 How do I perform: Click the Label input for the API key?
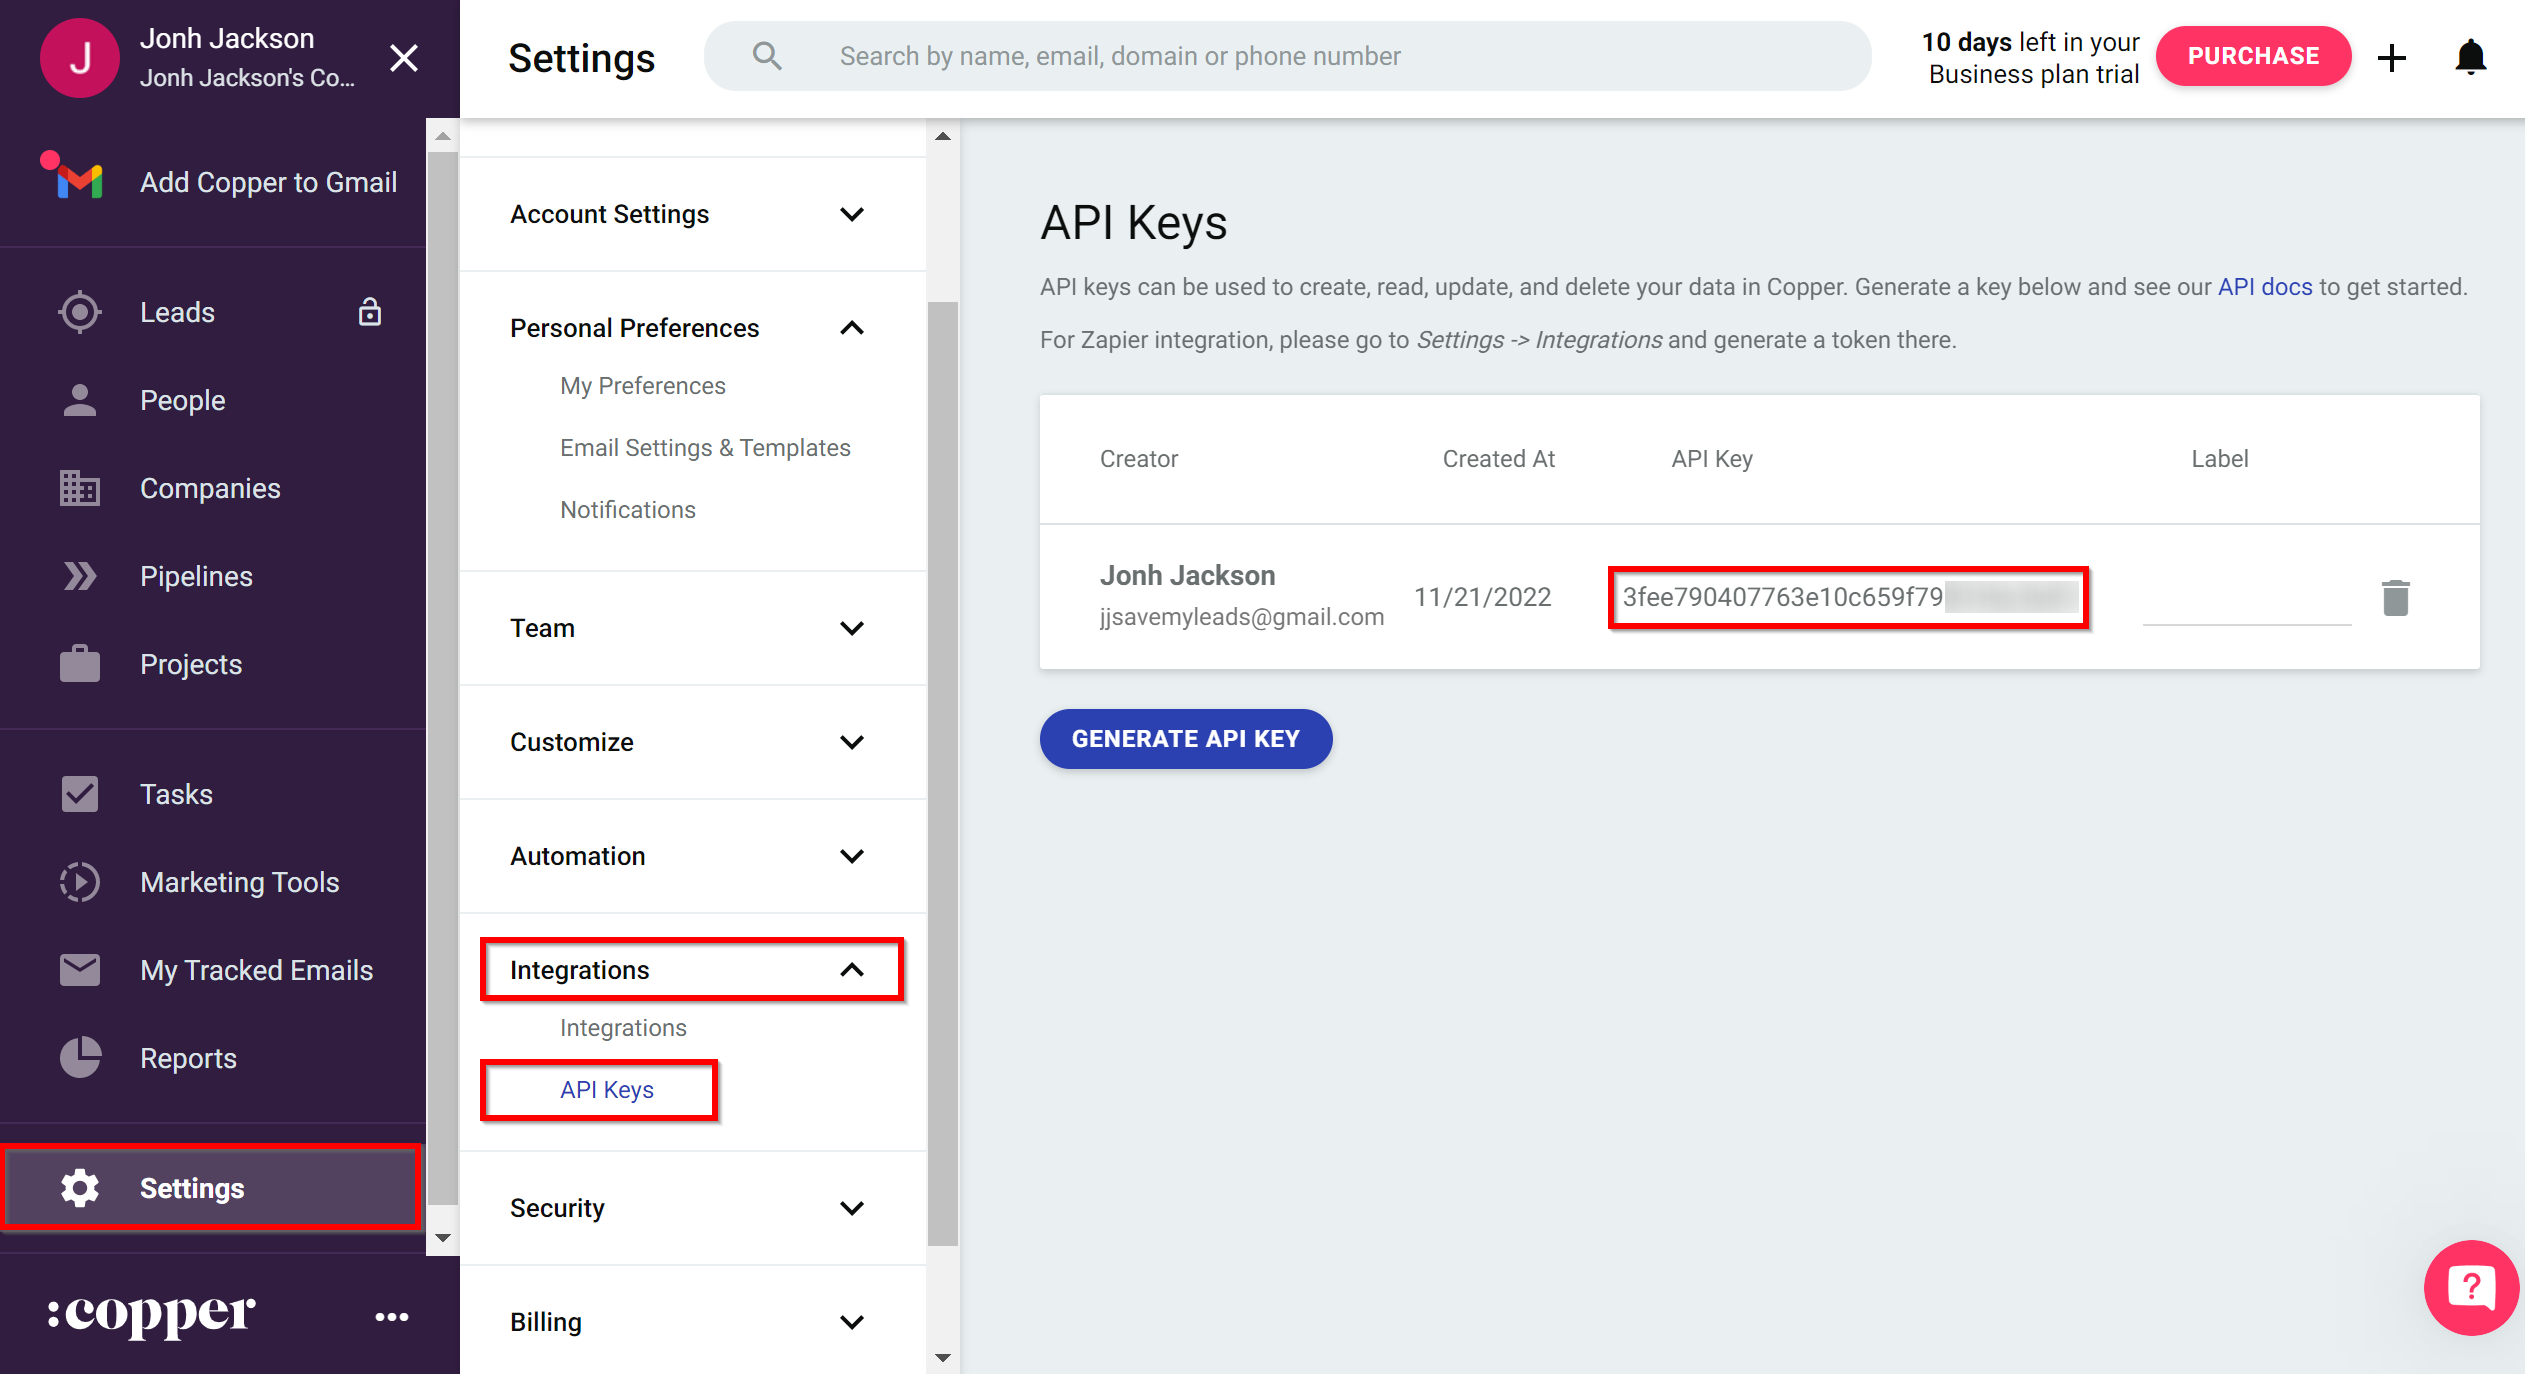[x=2247, y=598]
